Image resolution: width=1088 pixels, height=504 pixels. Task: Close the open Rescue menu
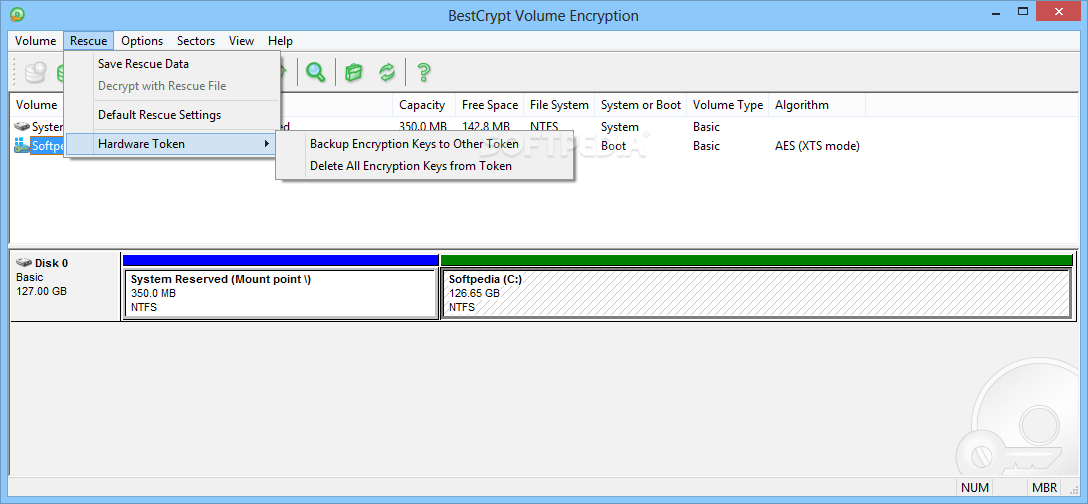pyautogui.click(x=88, y=41)
